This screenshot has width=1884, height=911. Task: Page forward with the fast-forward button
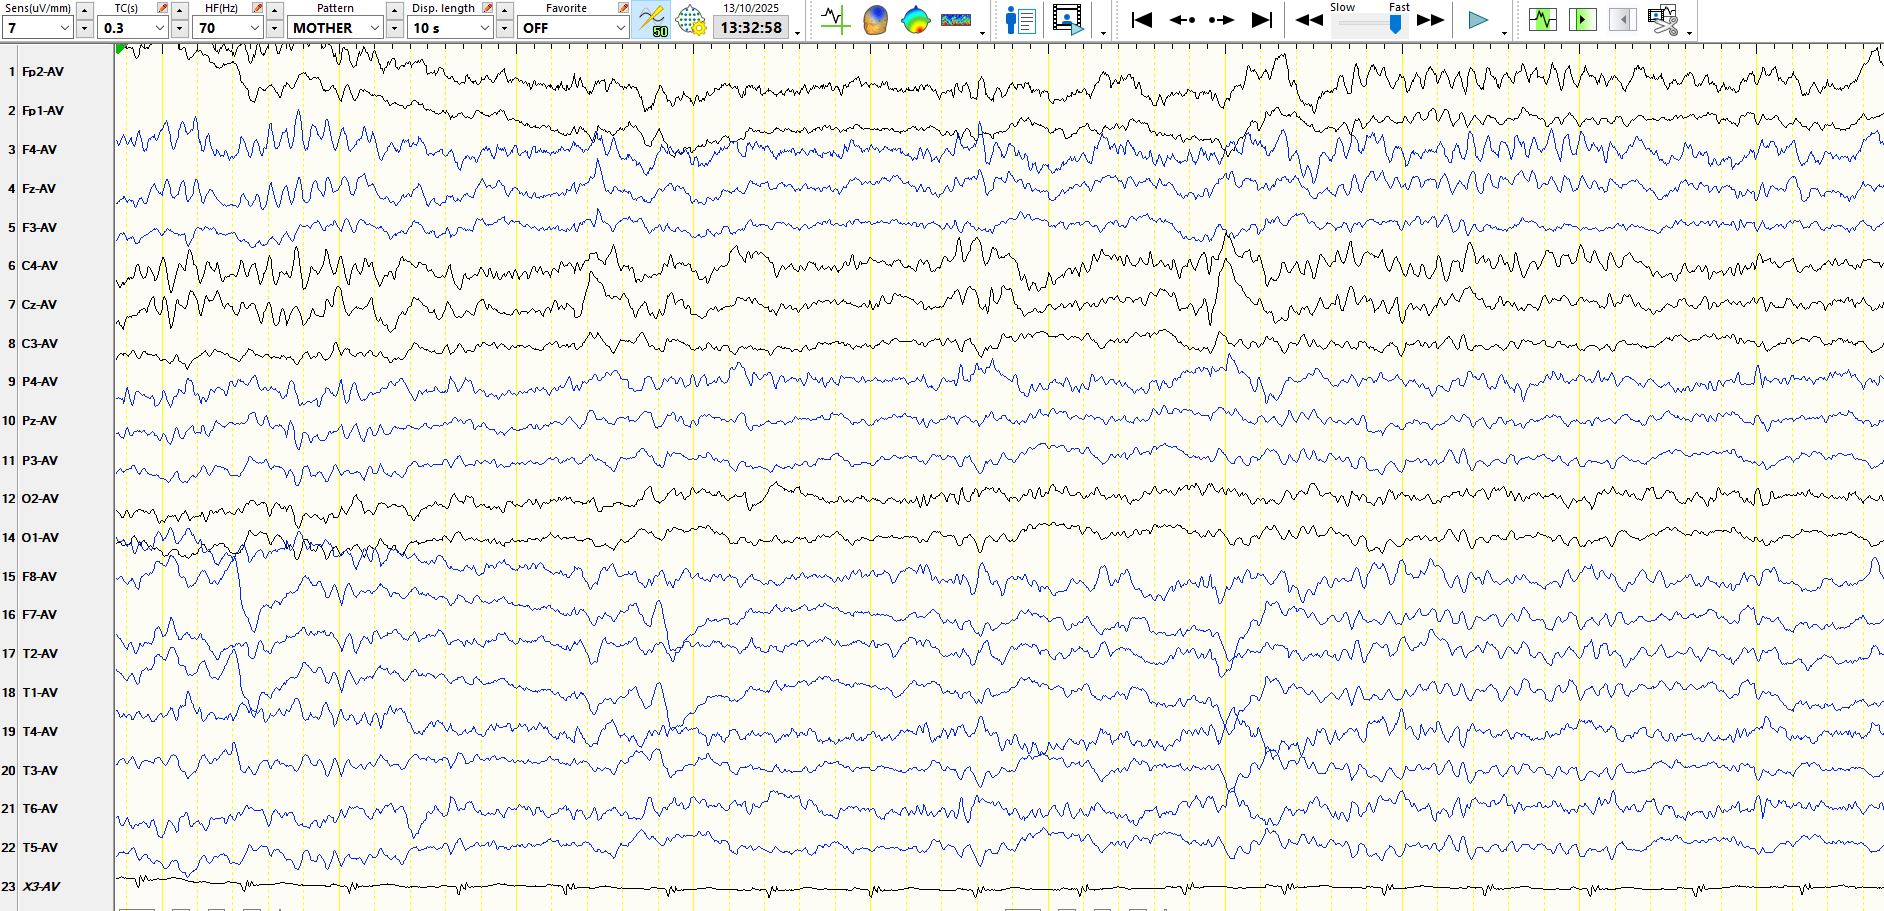point(1431,20)
